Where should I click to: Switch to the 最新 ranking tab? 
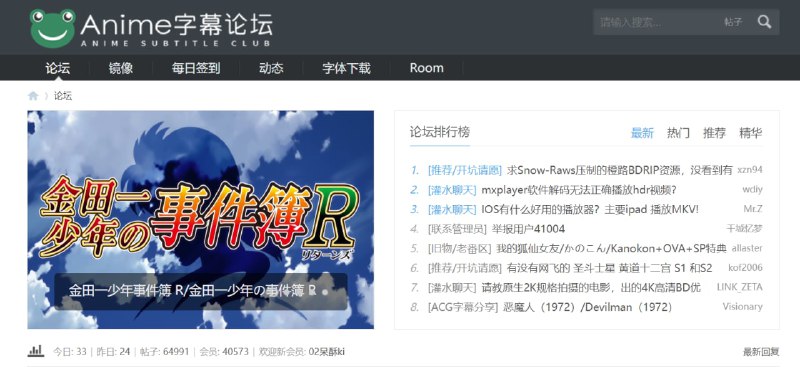point(642,133)
